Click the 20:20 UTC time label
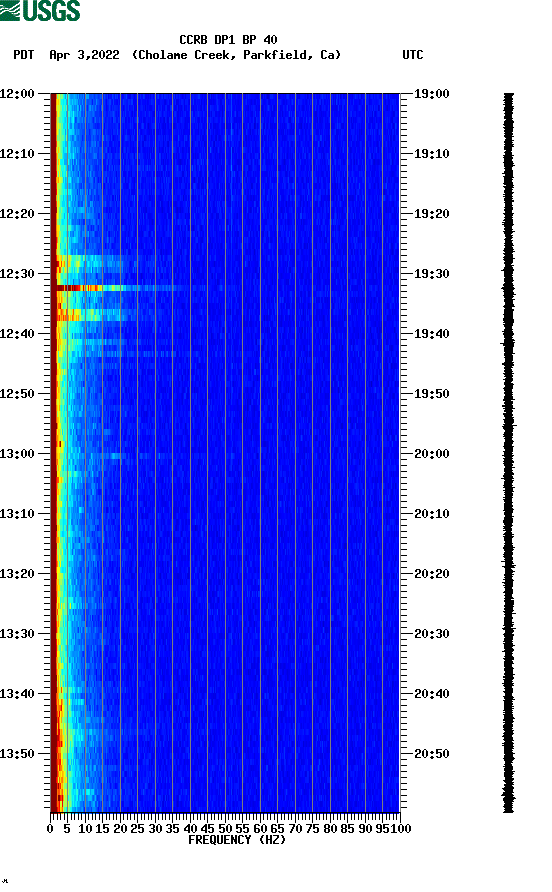The width and height of the screenshot is (552, 892). coord(432,574)
